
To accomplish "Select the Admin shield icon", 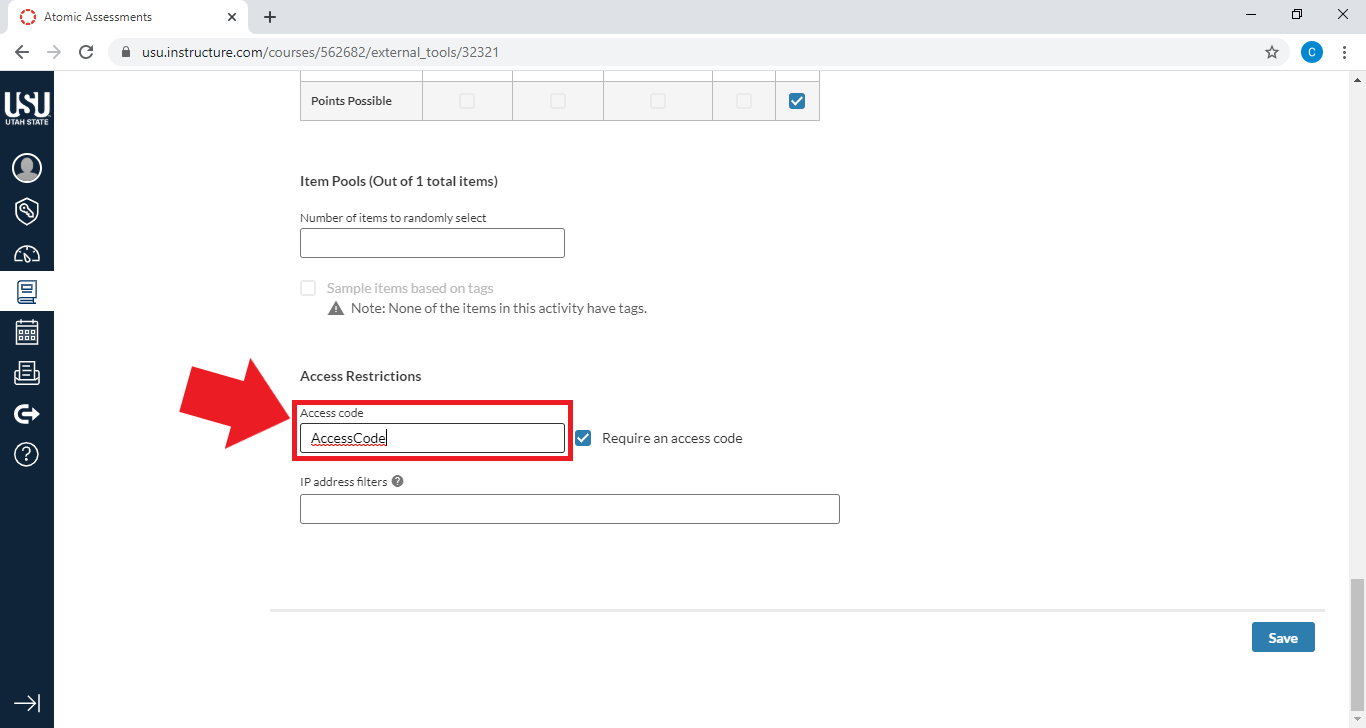I will 27,211.
